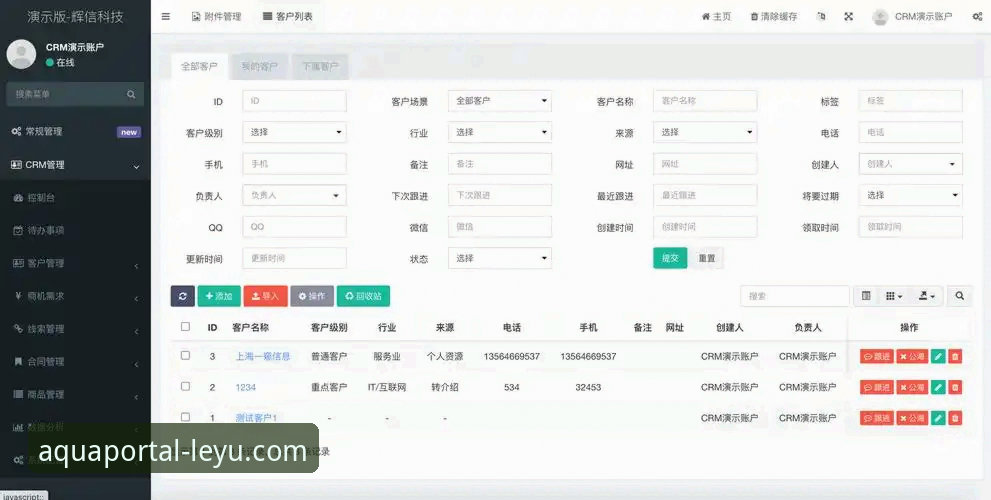The height and width of the screenshot is (500, 991).
Task: Toggle the table card view icon
Action: coord(866,296)
